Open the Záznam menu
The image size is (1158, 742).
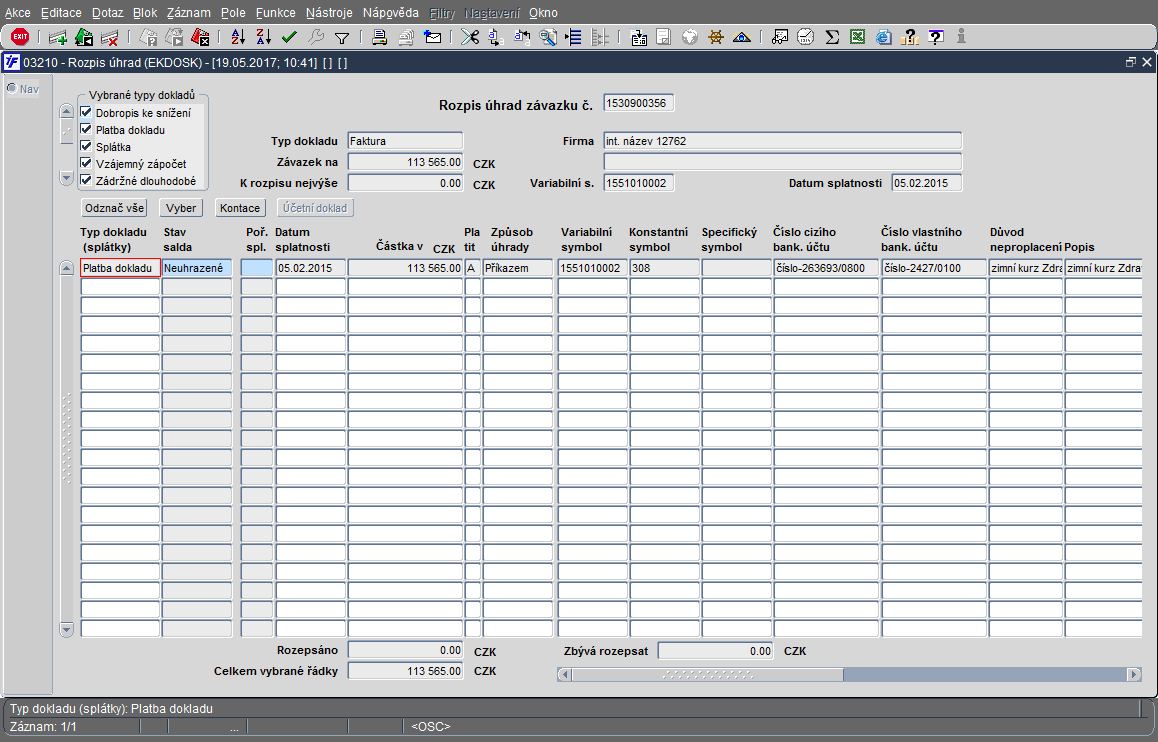(x=188, y=13)
